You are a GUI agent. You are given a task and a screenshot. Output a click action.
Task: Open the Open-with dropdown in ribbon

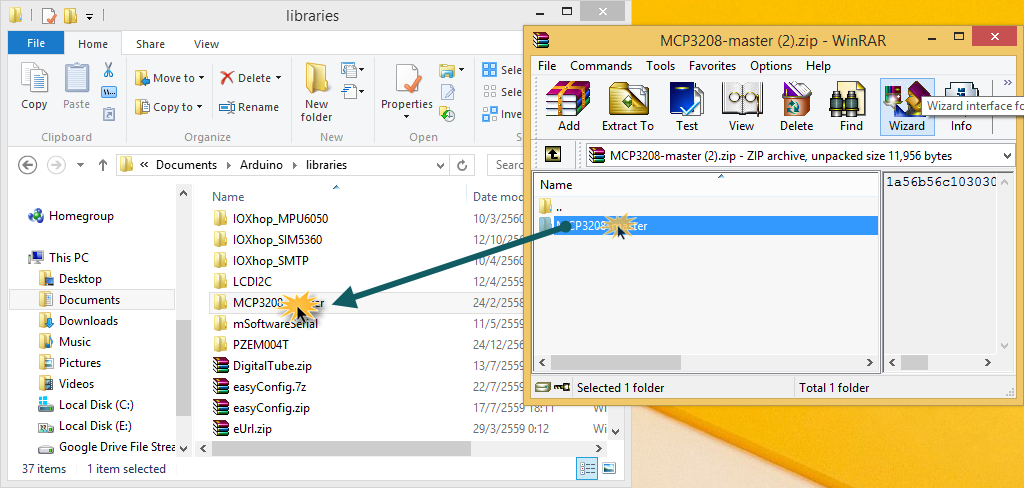tap(451, 70)
